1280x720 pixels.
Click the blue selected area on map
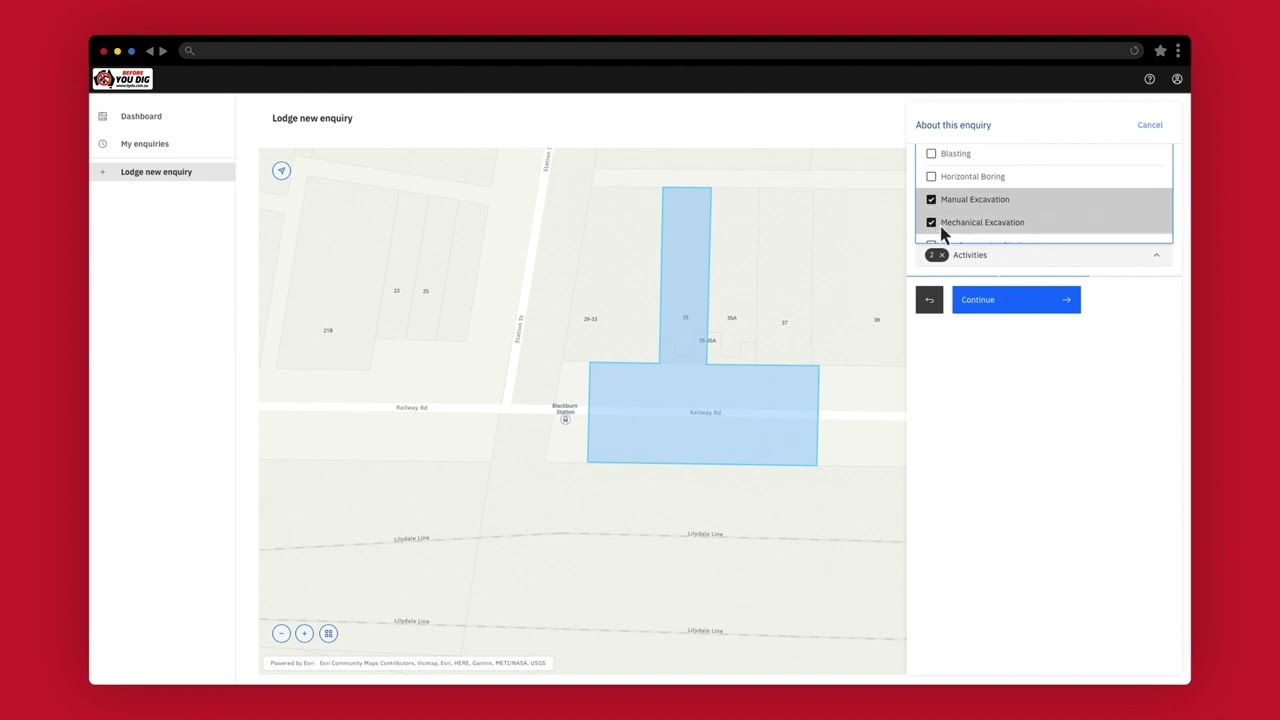(x=703, y=413)
